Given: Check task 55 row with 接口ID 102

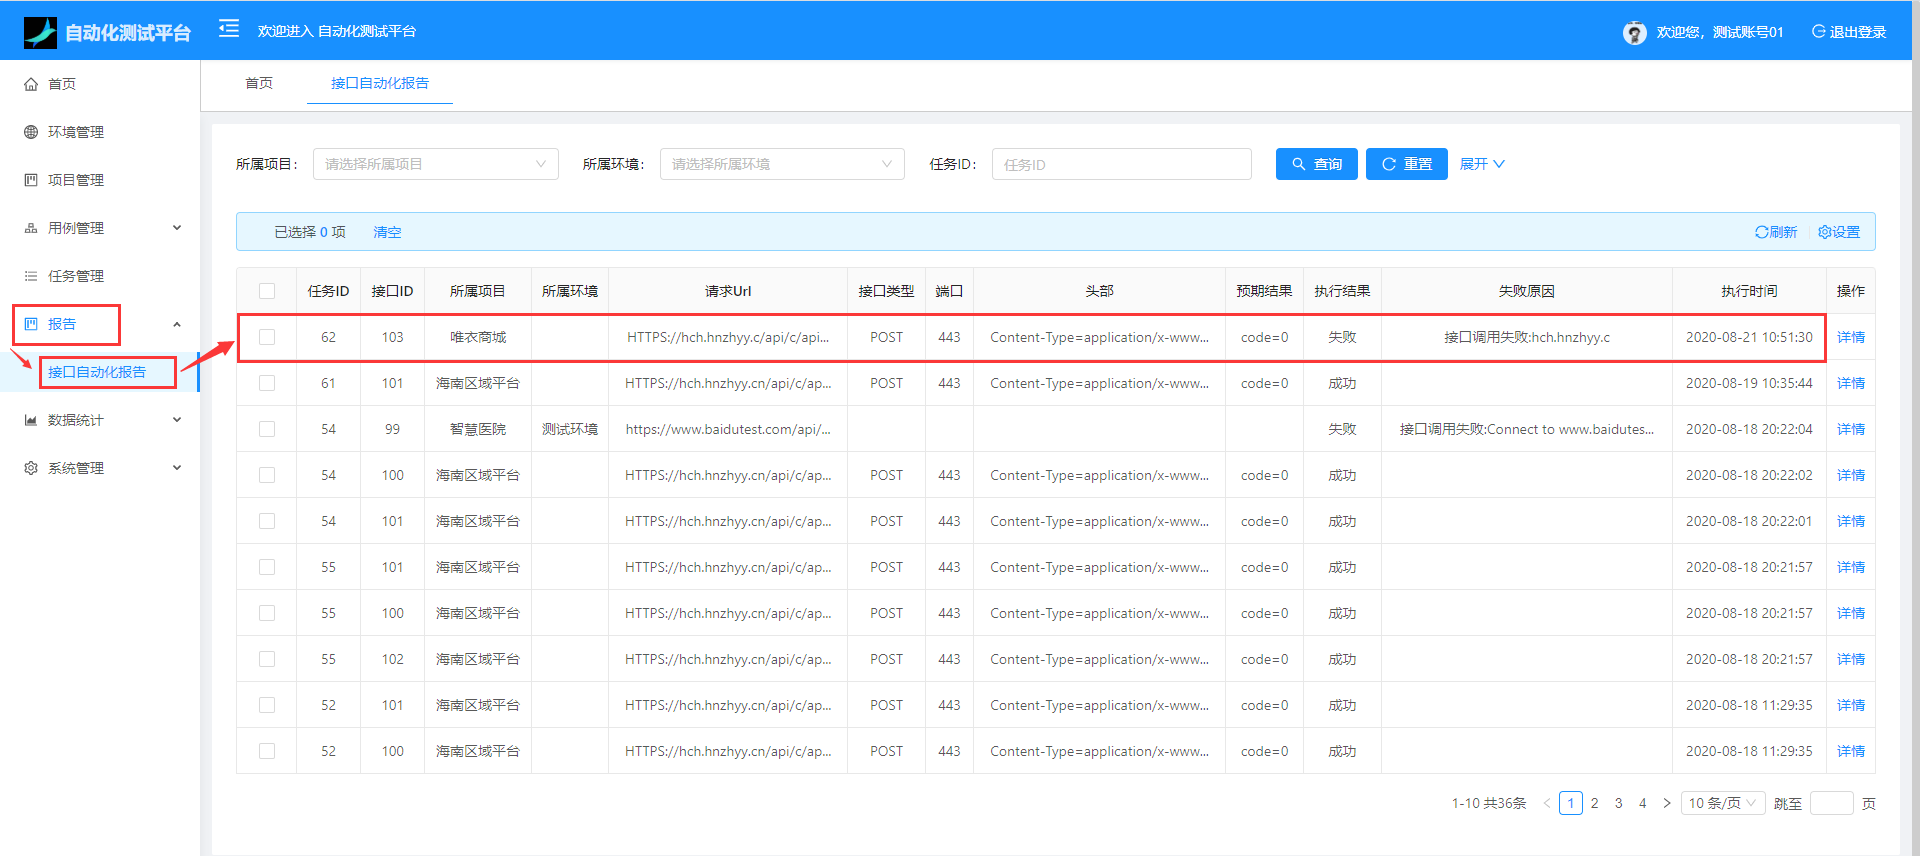Looking at the screenshot, I should tap(267, 659).
